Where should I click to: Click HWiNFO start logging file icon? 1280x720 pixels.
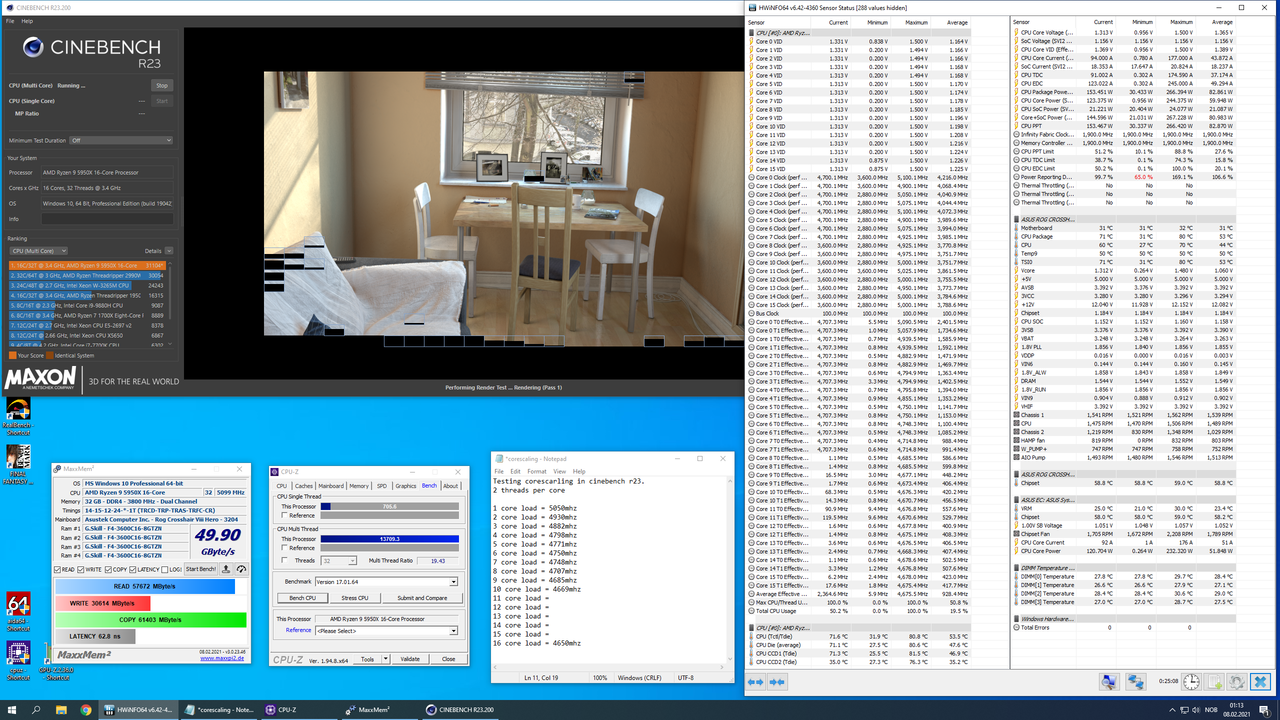point(1214,682)
